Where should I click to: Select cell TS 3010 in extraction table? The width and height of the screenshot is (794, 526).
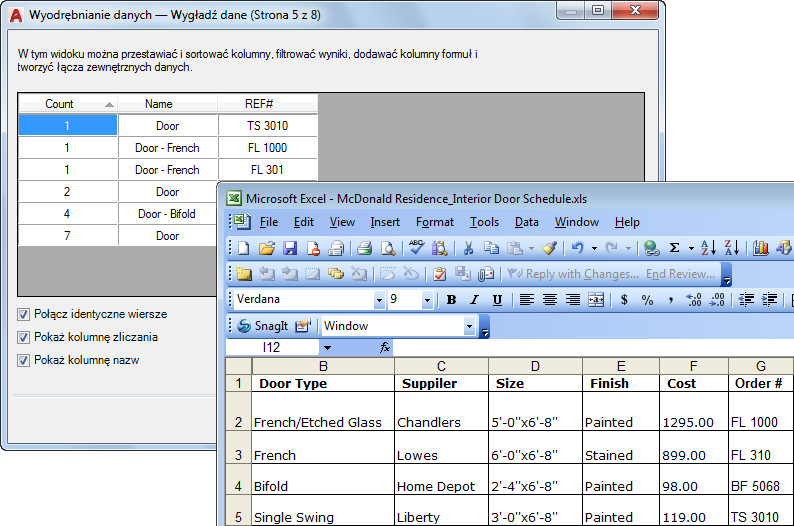pos(268,126)
